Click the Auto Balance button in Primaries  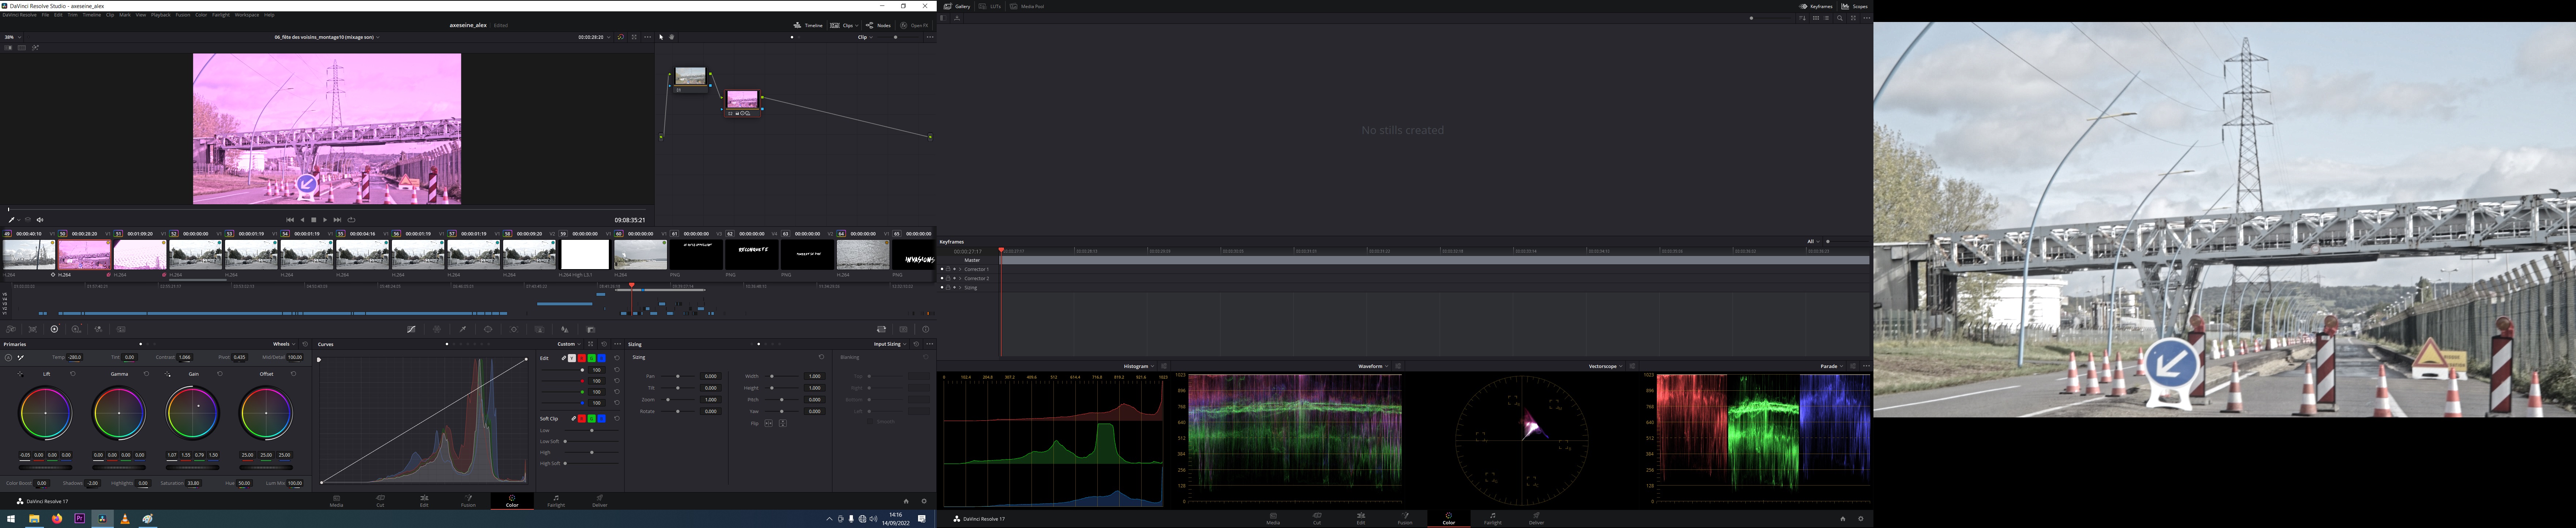[x=8, y=358]
